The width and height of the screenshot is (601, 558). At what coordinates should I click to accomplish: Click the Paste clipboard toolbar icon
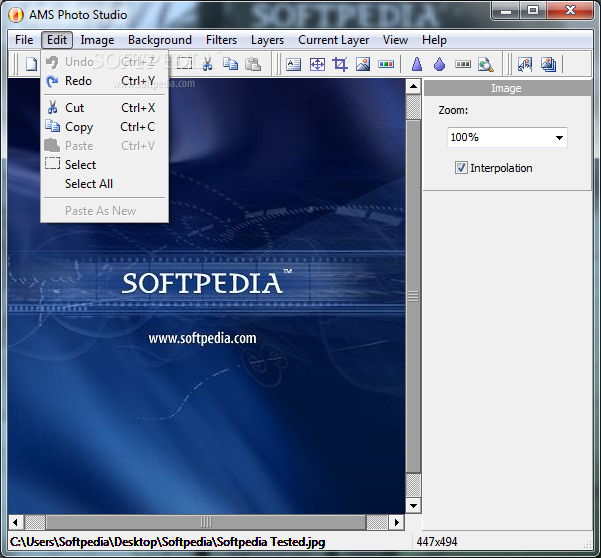(253, 64)
